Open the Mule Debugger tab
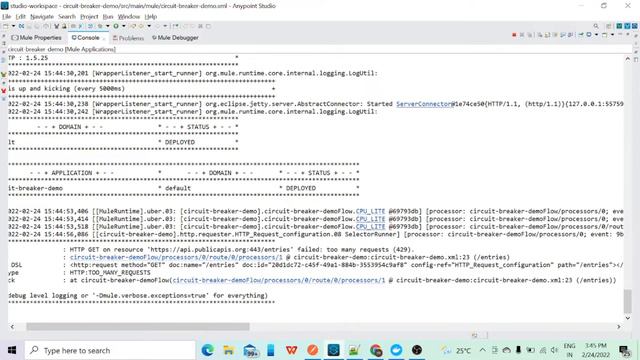 tap(175, 38)
